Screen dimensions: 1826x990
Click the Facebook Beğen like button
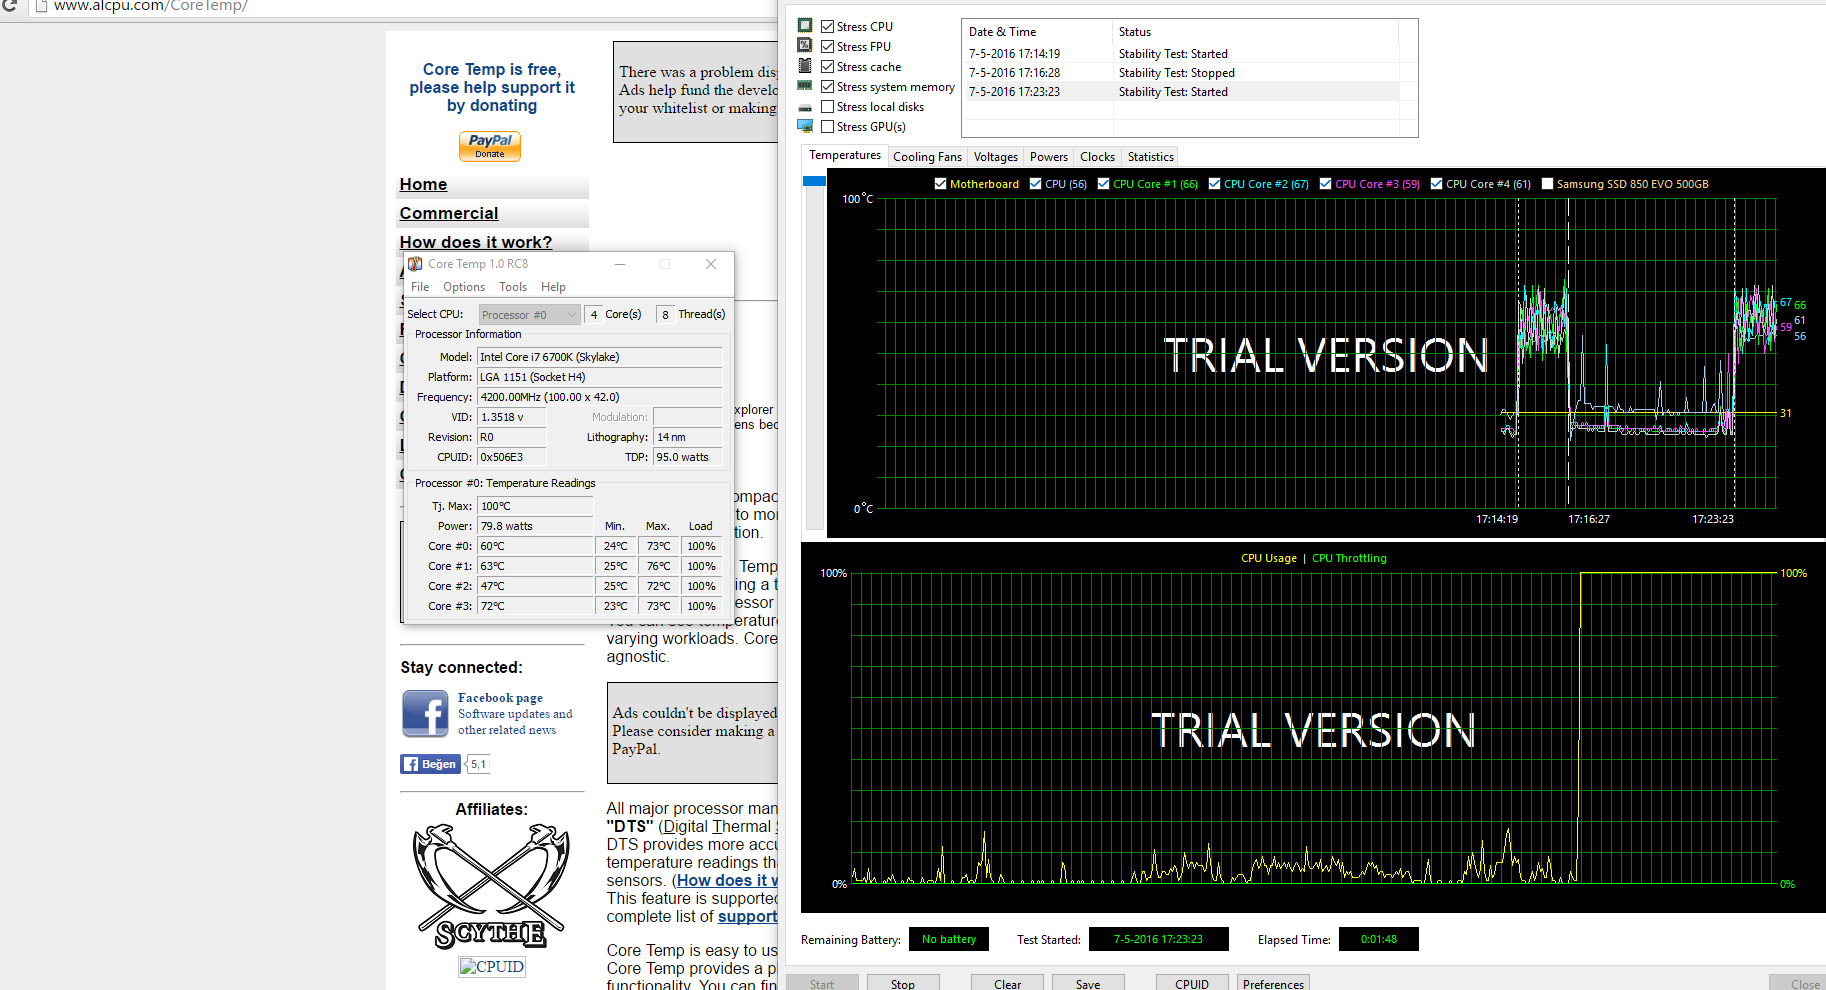431,764
